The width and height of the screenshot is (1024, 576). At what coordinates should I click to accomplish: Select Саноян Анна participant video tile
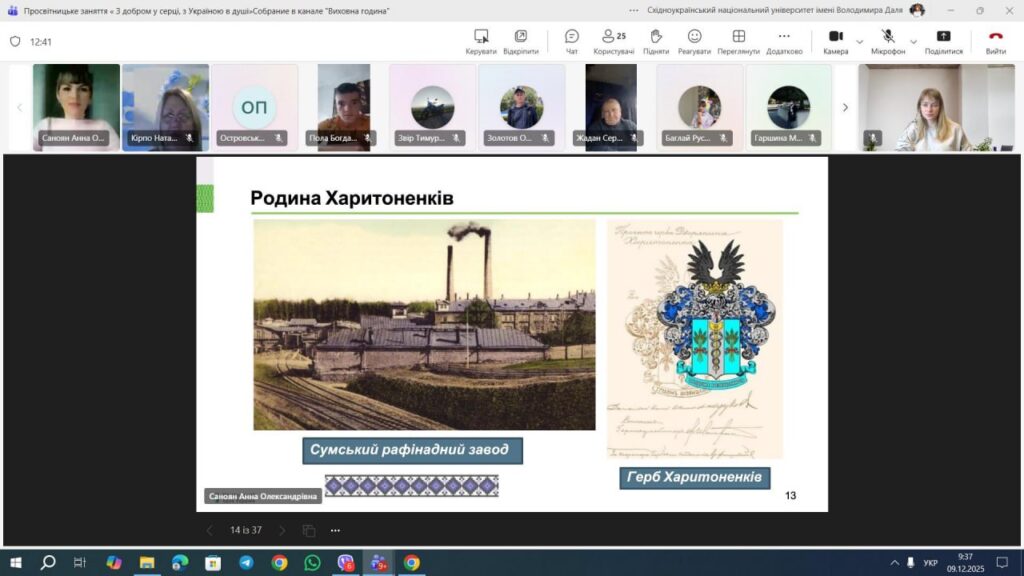(76, 107)
